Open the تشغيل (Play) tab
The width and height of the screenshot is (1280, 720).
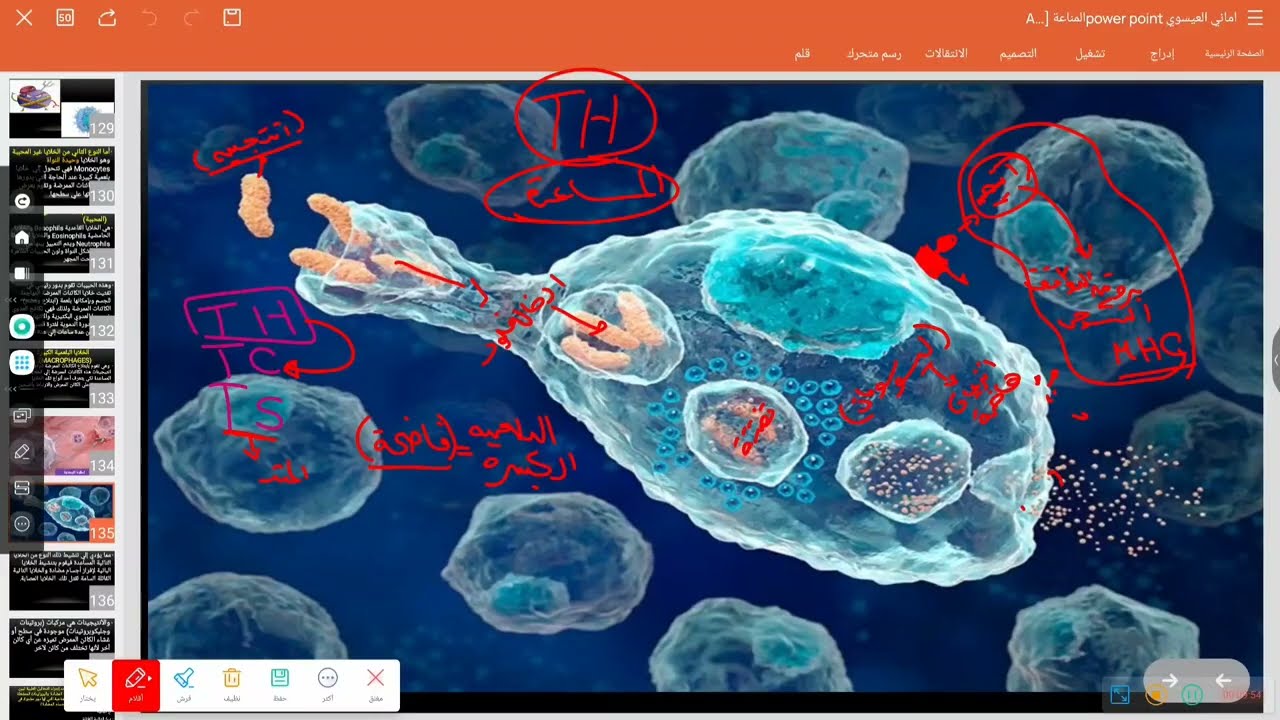tap(1090, 53)
